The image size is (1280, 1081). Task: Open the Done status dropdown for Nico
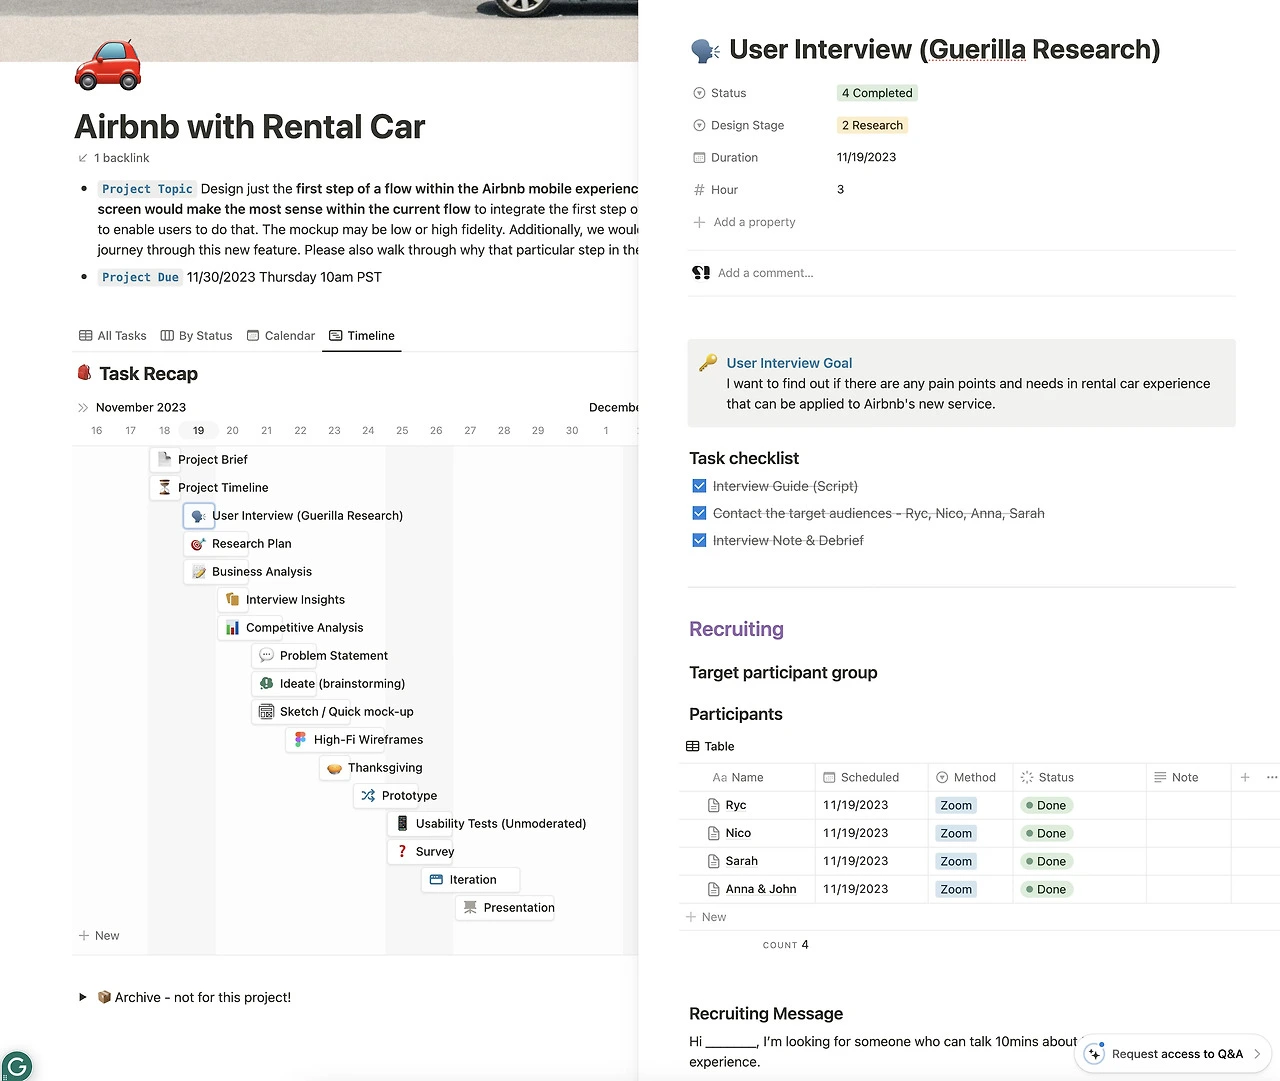tap(1046, 833)
